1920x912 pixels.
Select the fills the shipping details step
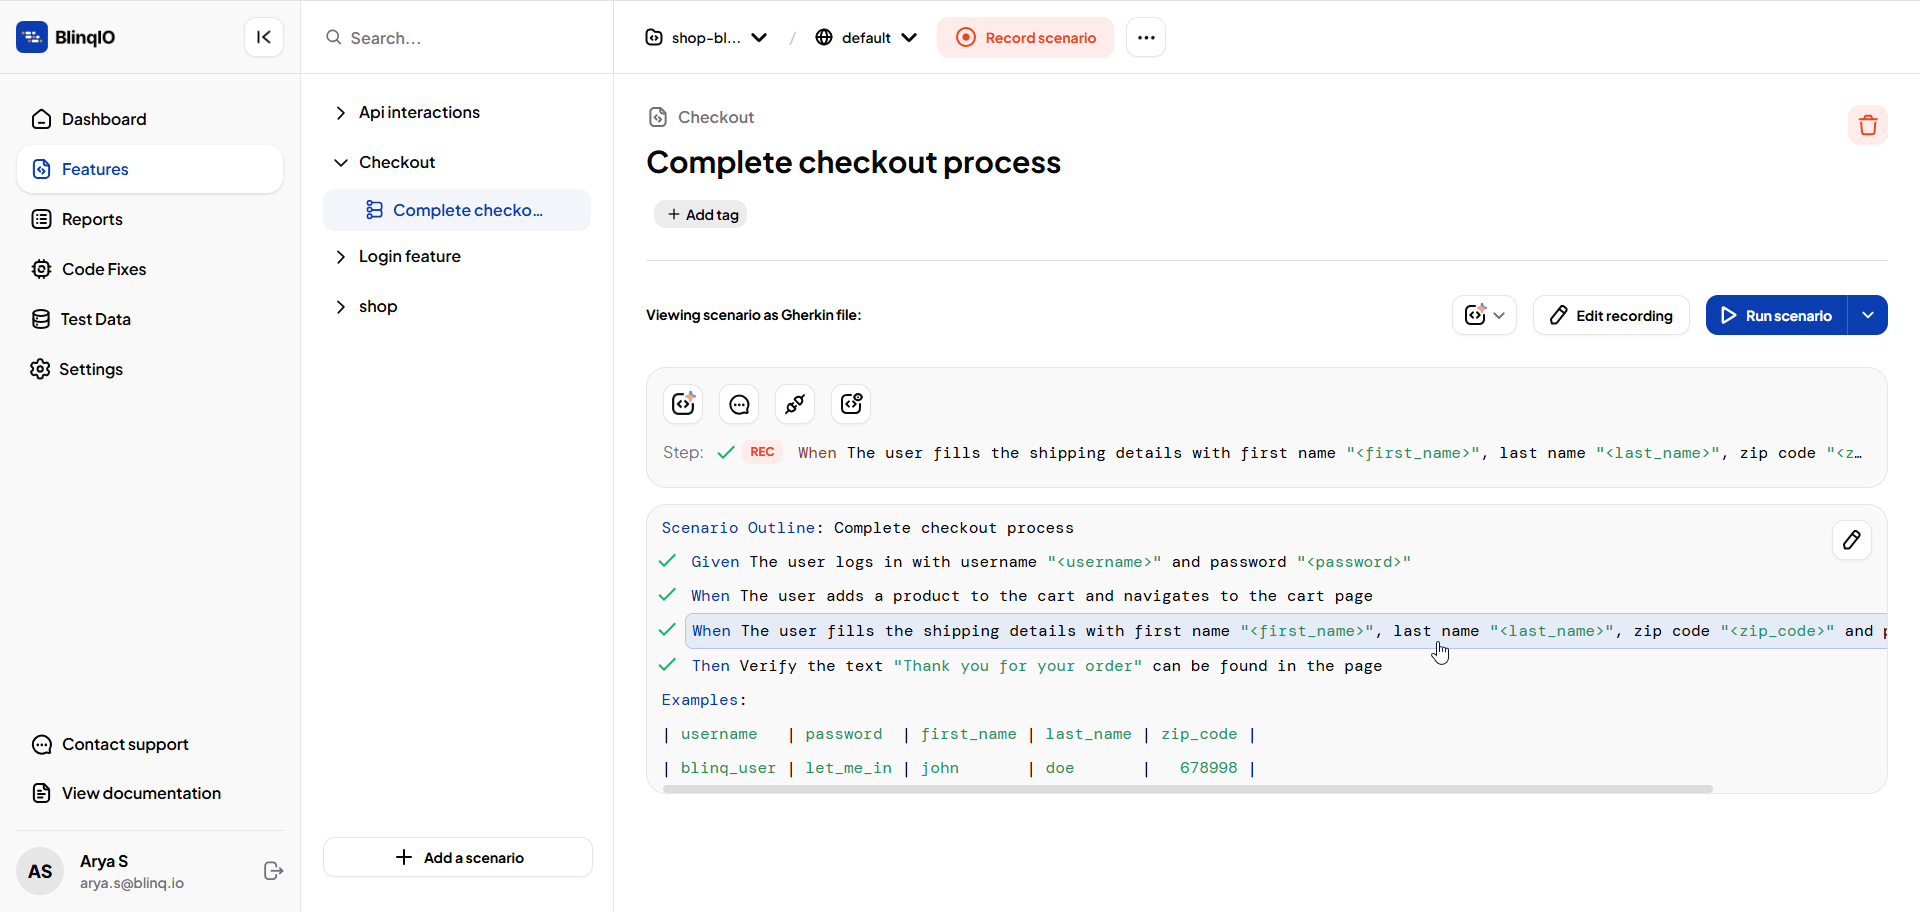pyautogui.click(x=1286, y=631)
